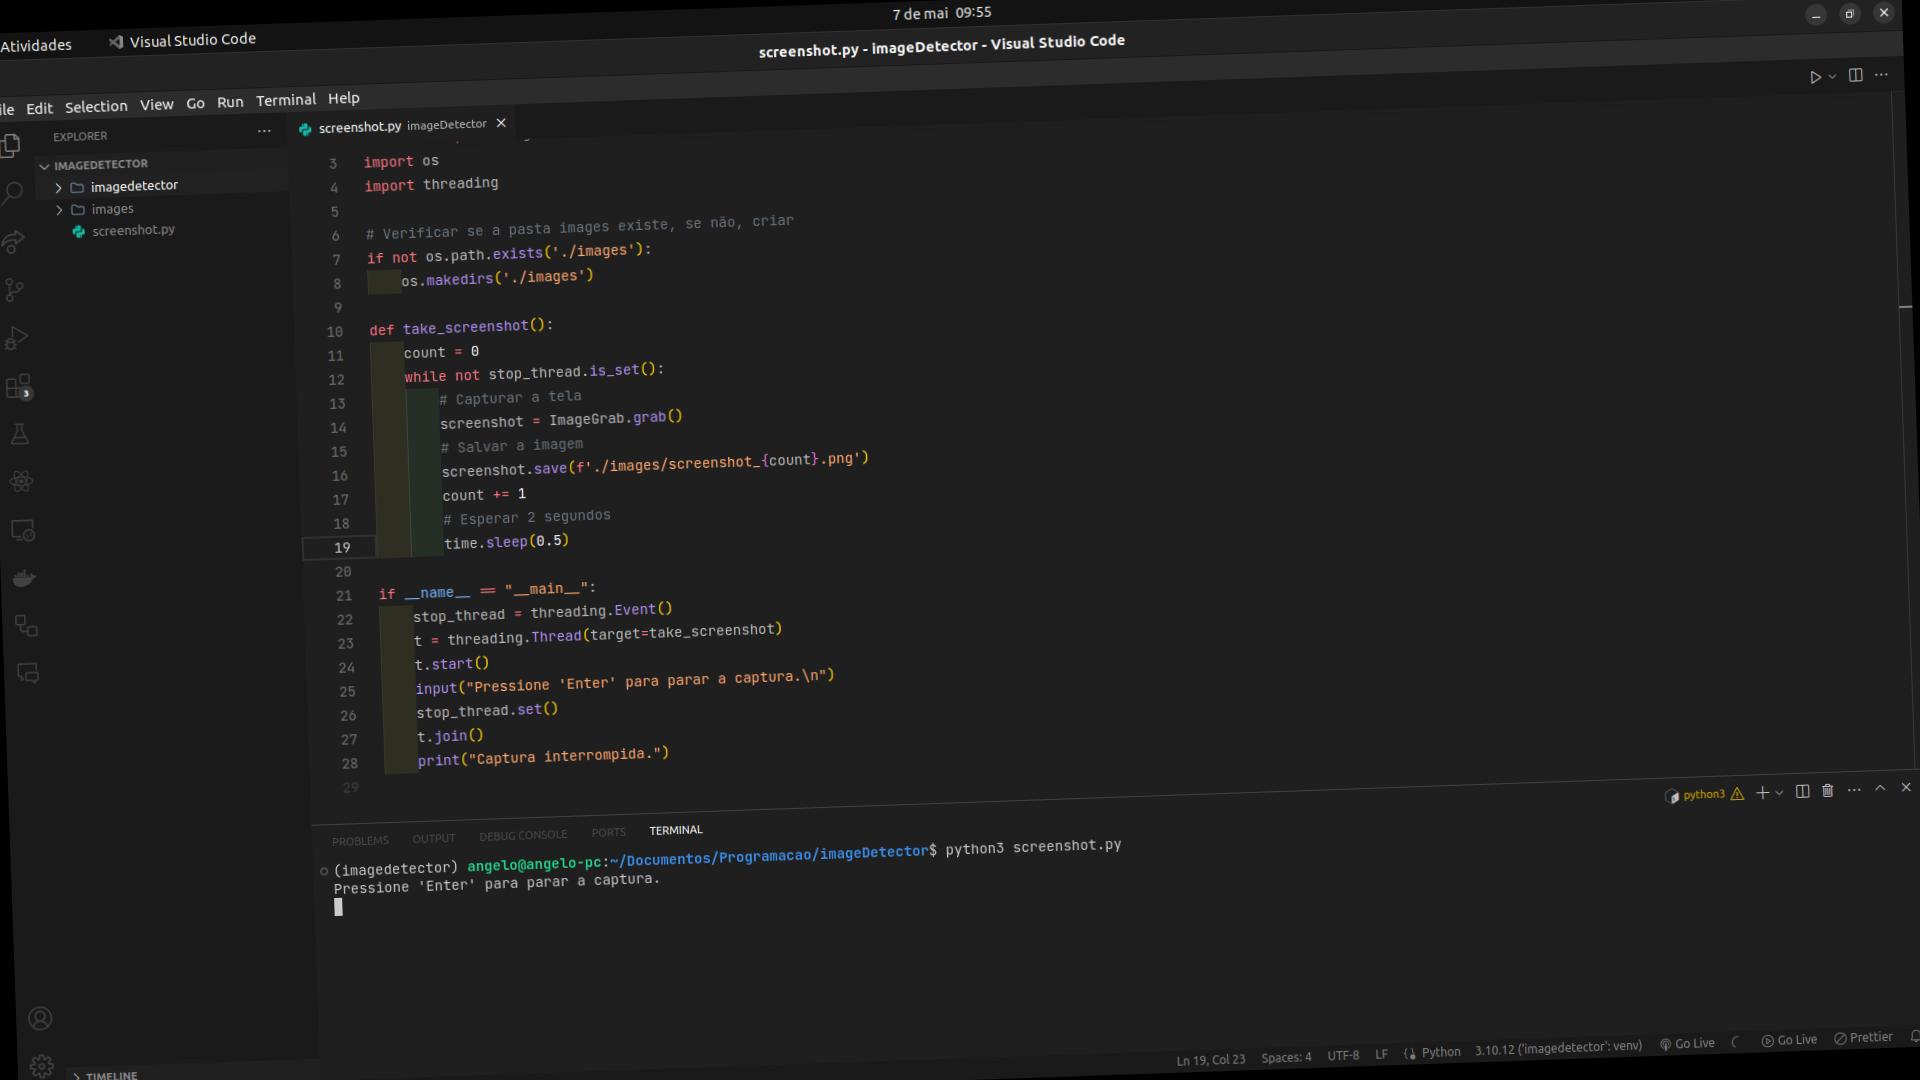Click Ln 19, Col 23 in status bar
The image size is (1920, 1080).
coord(1211,1060)
